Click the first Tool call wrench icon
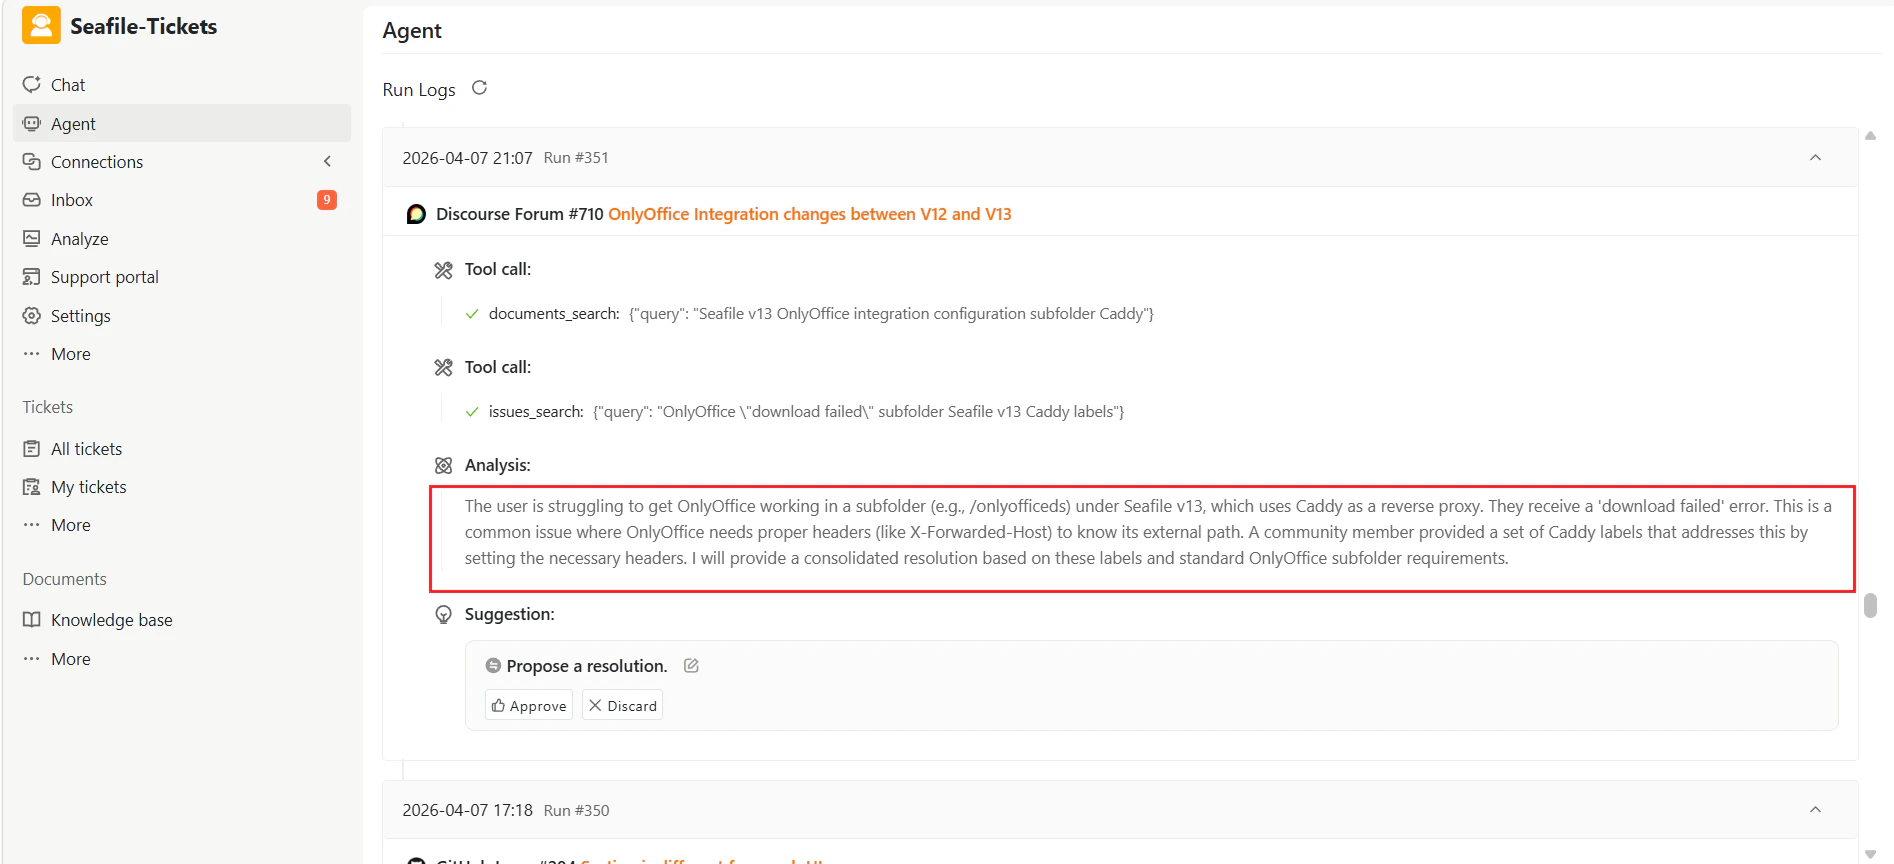Image resolution: width=1894 pixels, height=864 pixels. (444, 270)
